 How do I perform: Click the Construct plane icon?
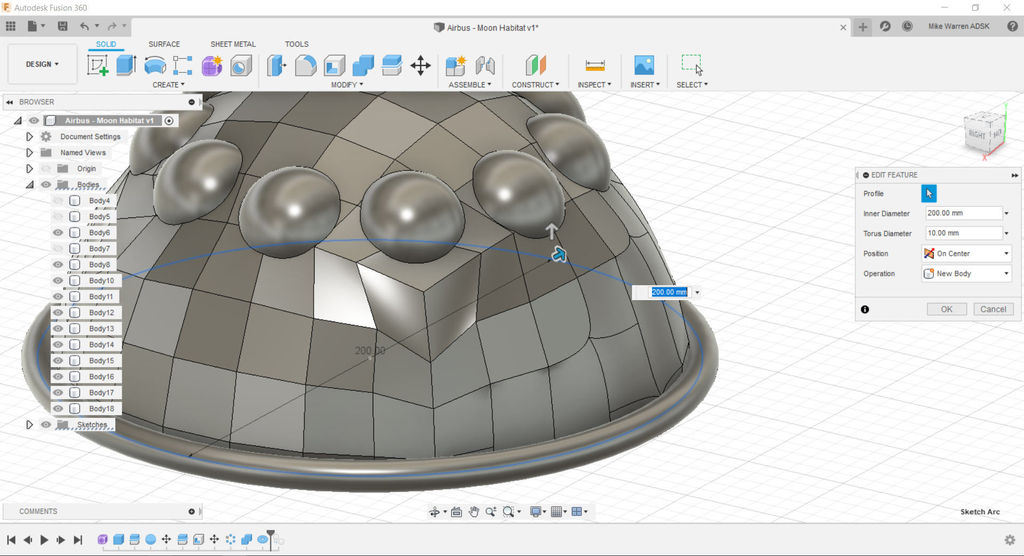536,65
